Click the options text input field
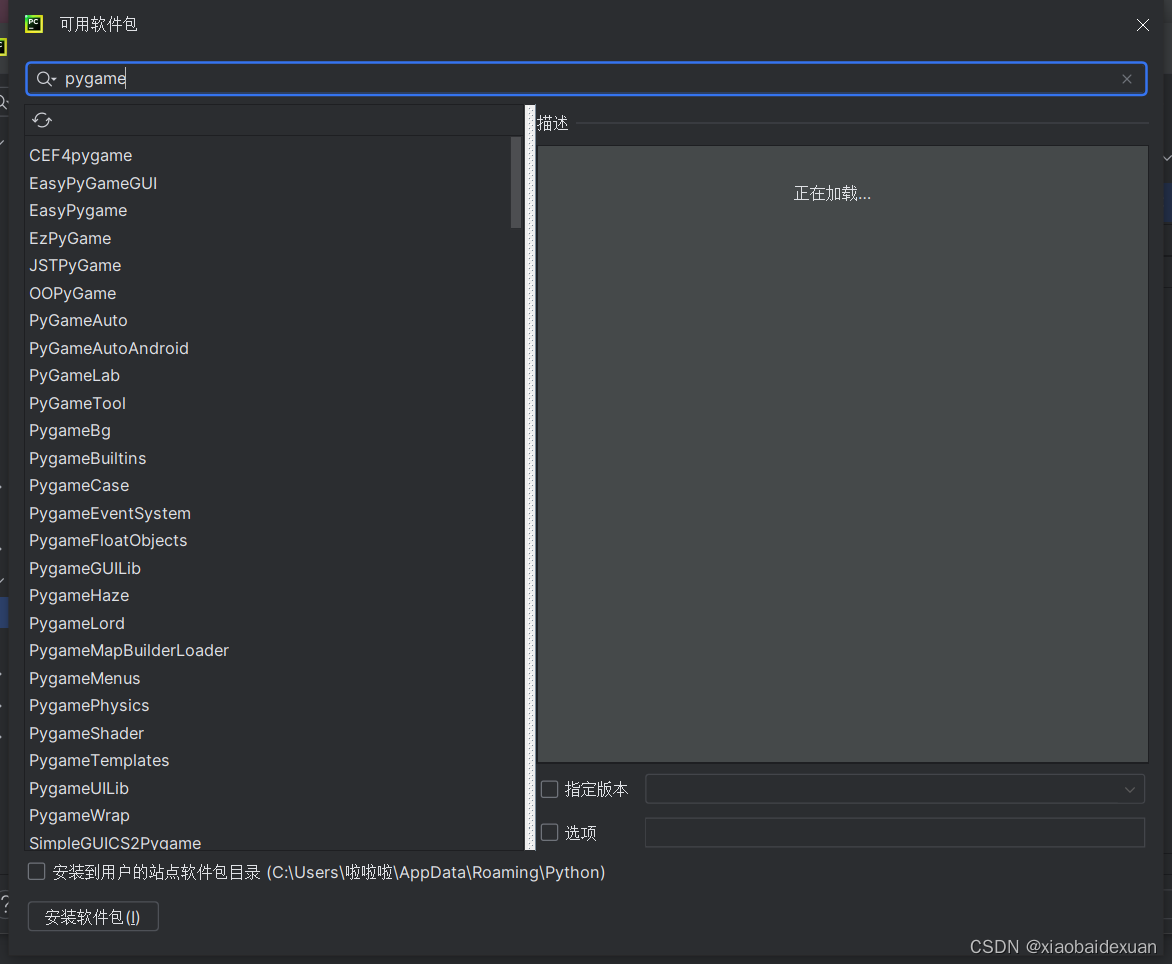 click(x=895, y=832)
